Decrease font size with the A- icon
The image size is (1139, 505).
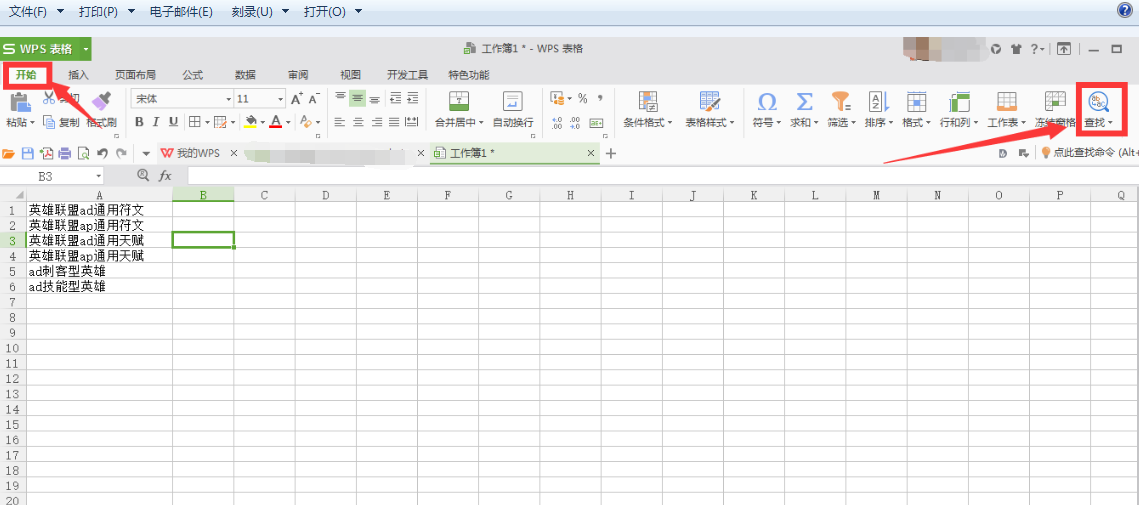pos(314,99)
